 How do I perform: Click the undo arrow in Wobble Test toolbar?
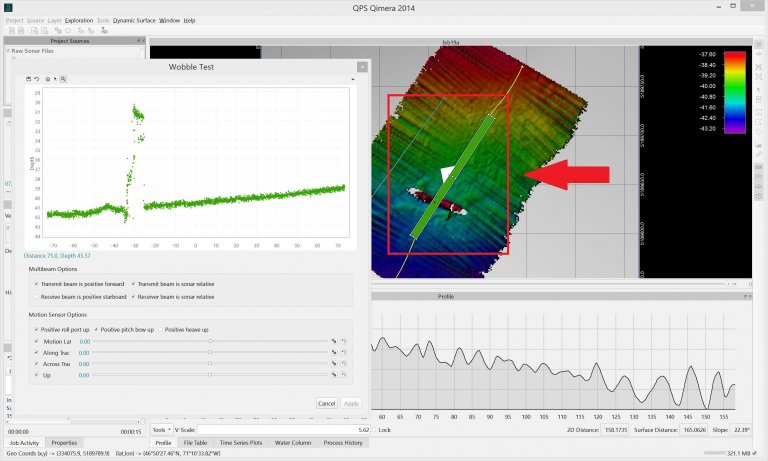tap(37, 78)
